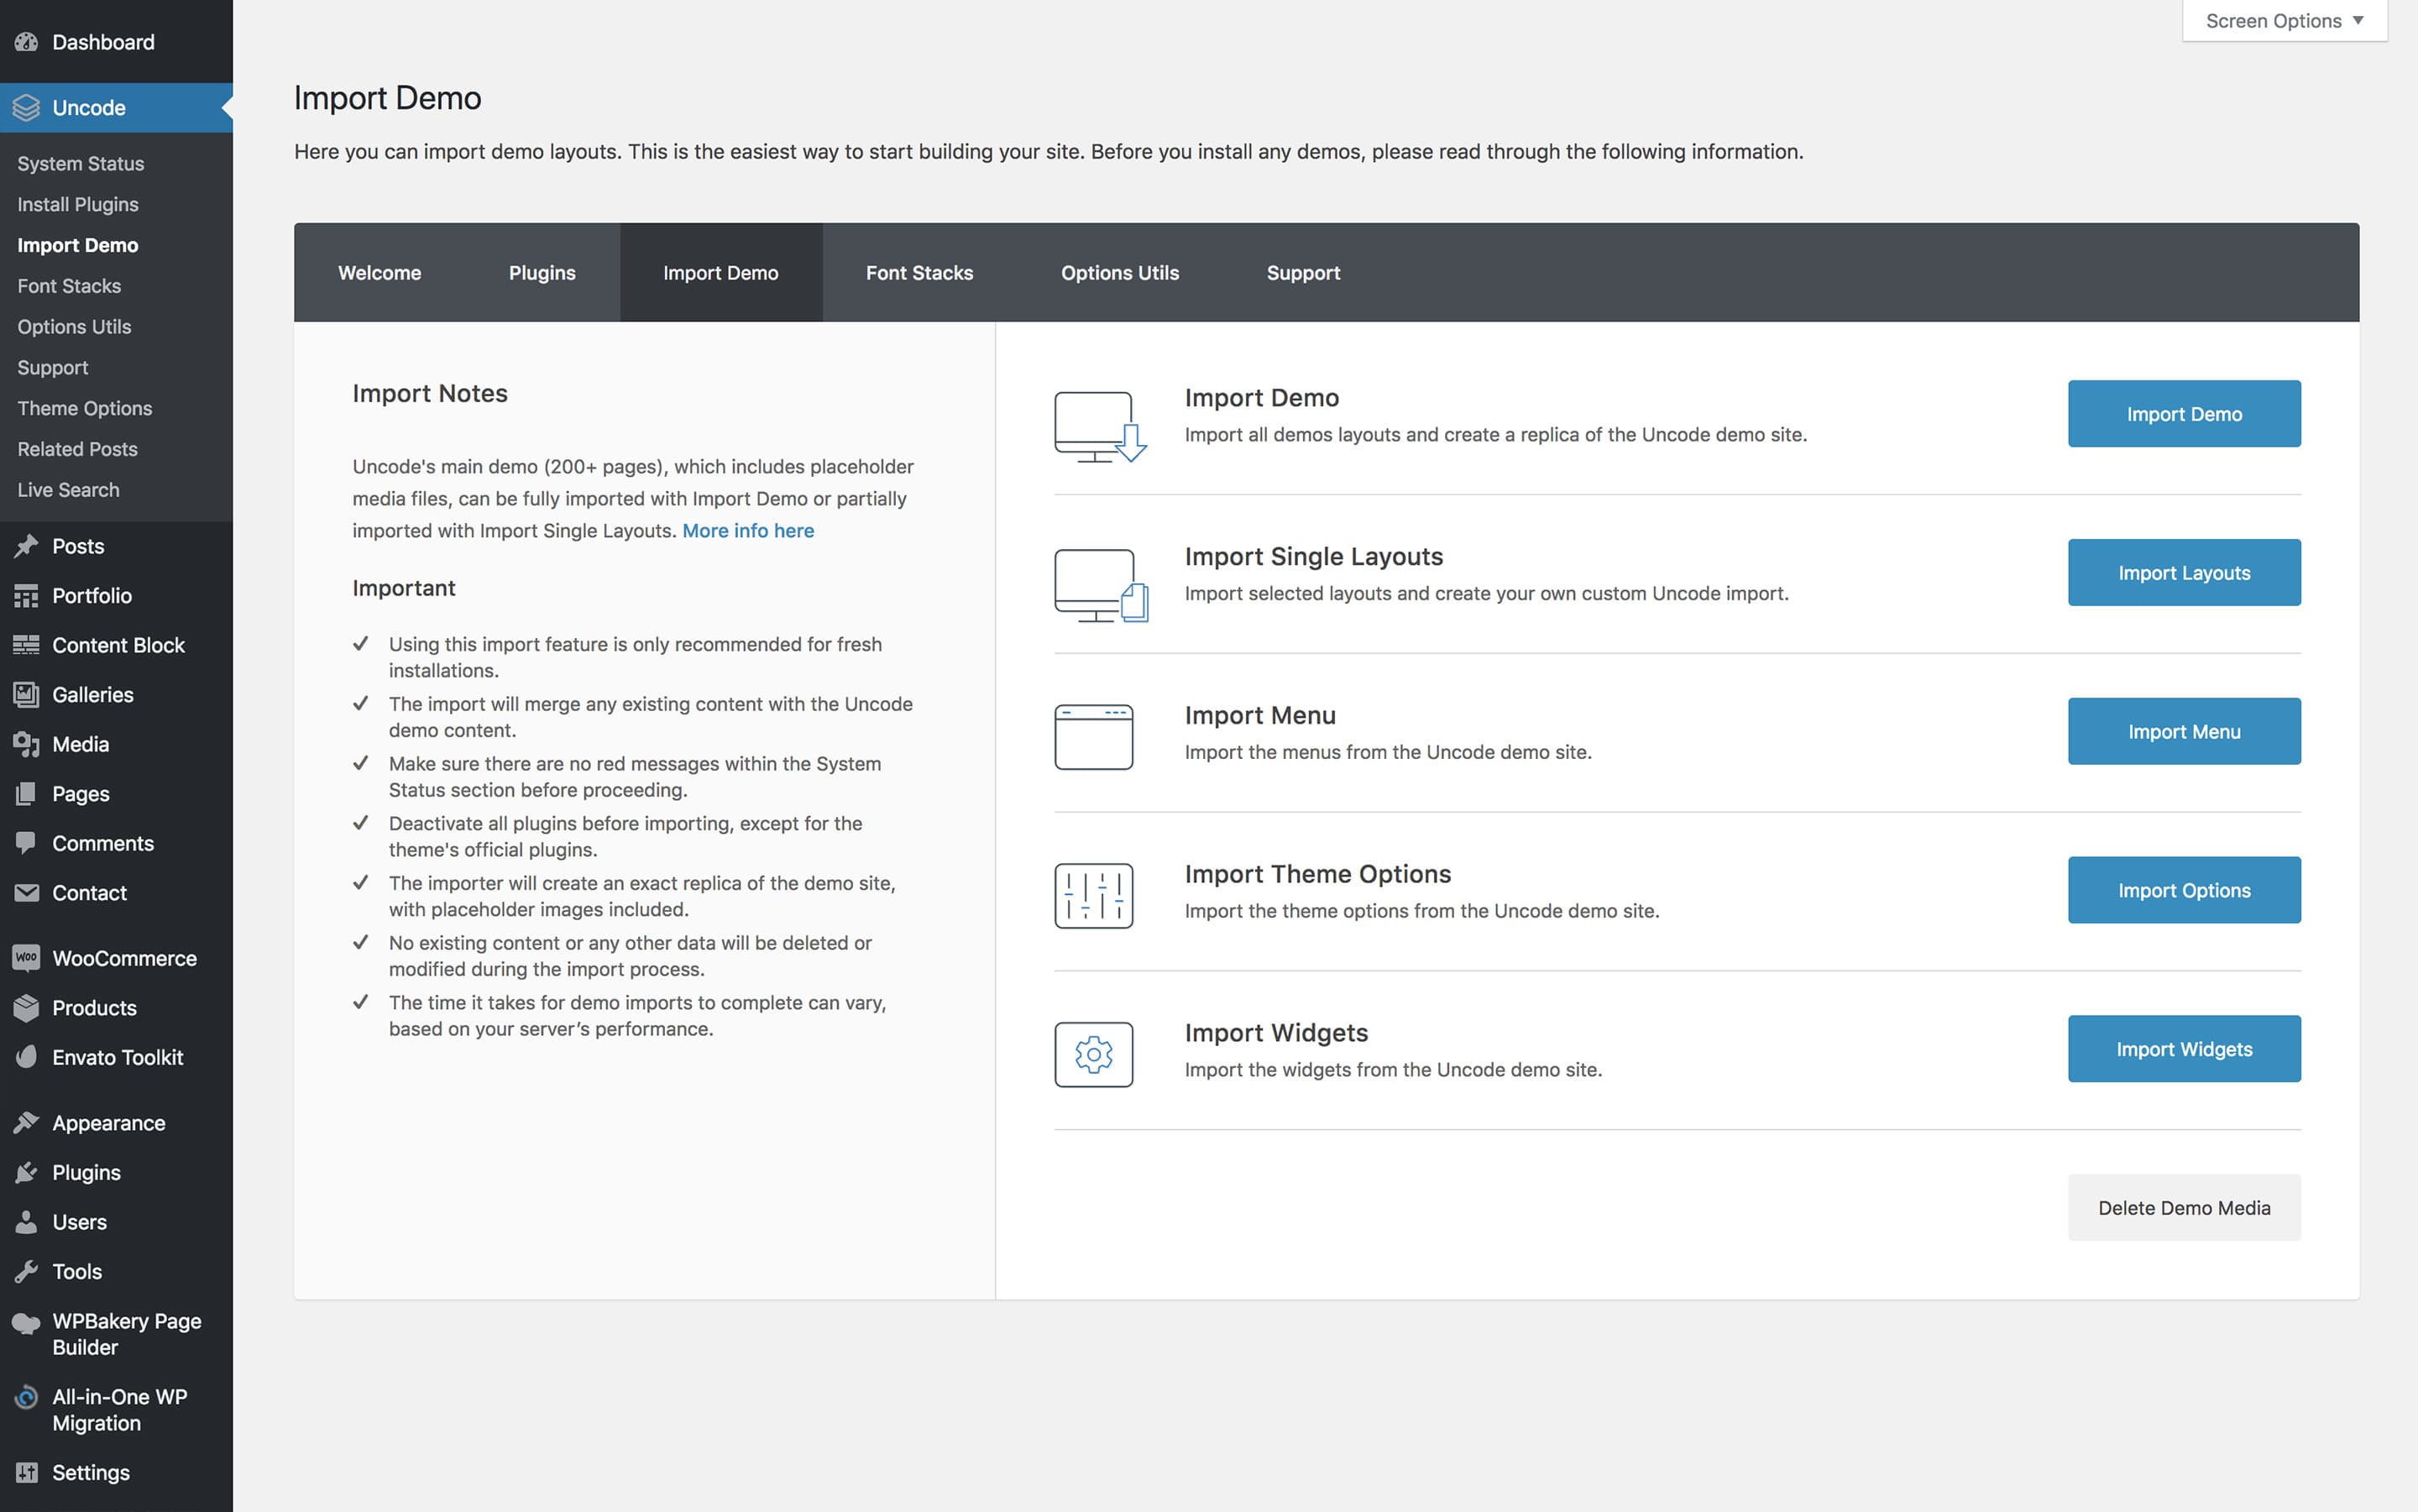The width and height of the screenshot is (2418, 1512).
Task: Click the Portfolio grid icon in sidebar
Action: tap(26, 596)
